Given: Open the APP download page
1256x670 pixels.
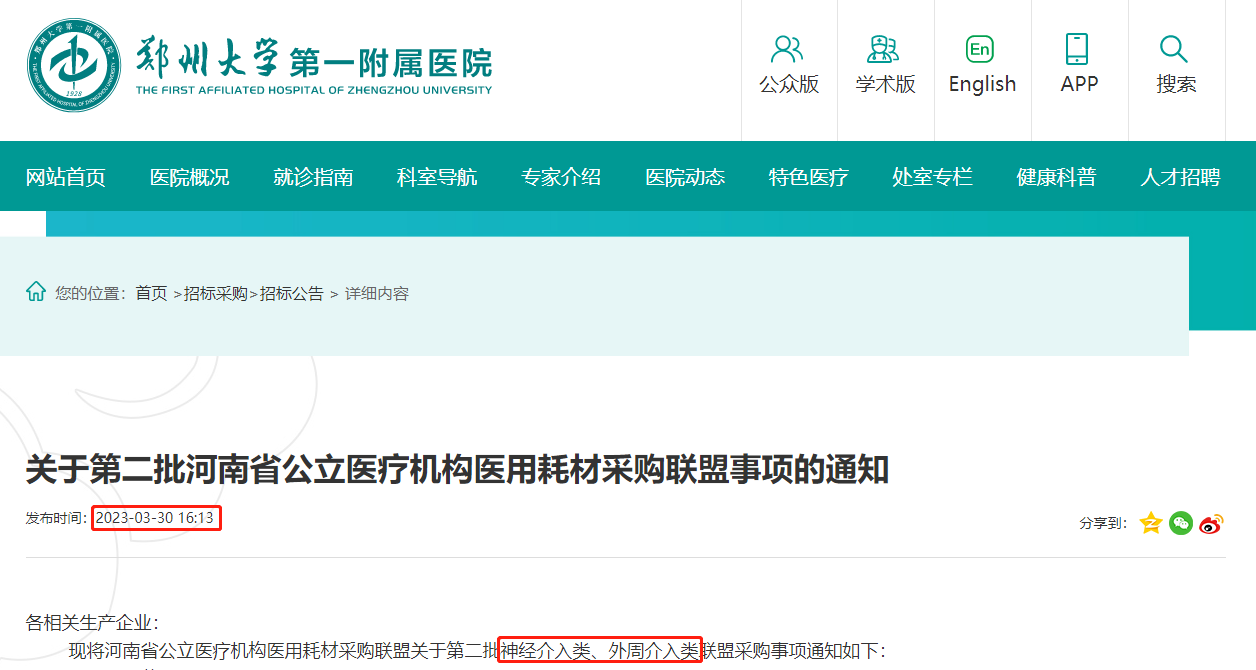Looking at the screenshot, I should click(x=1079, y=66).
